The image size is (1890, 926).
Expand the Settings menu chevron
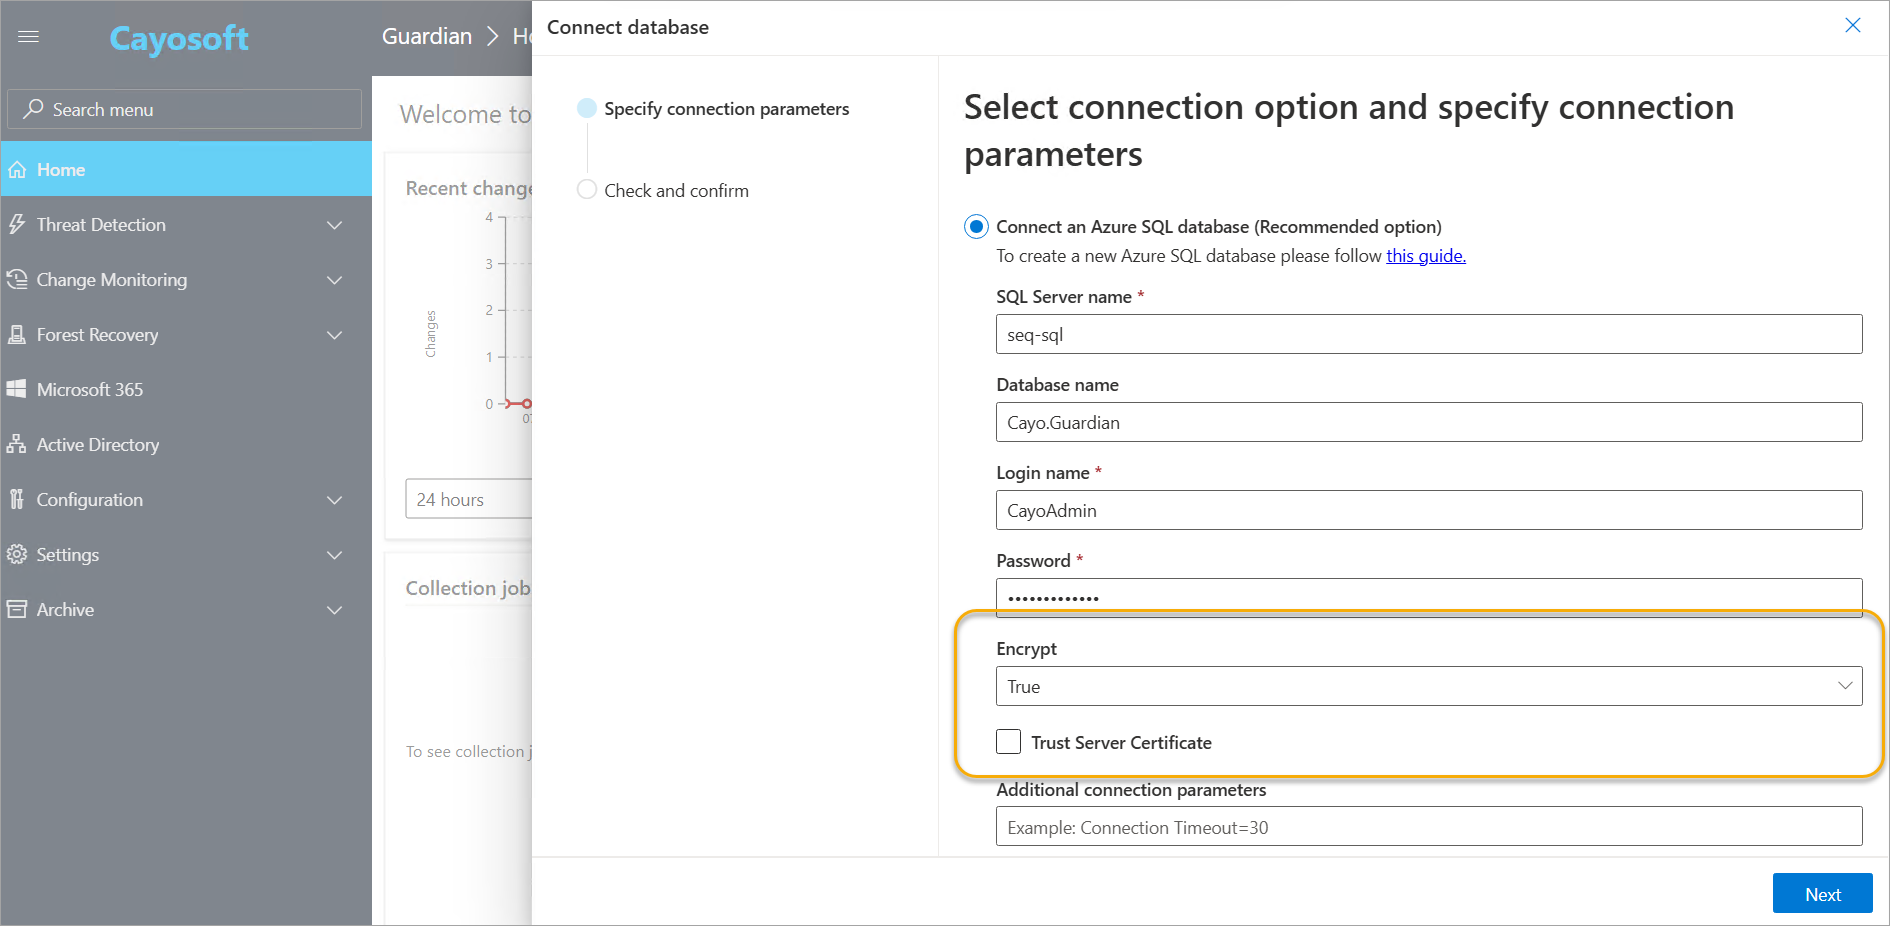335,555
